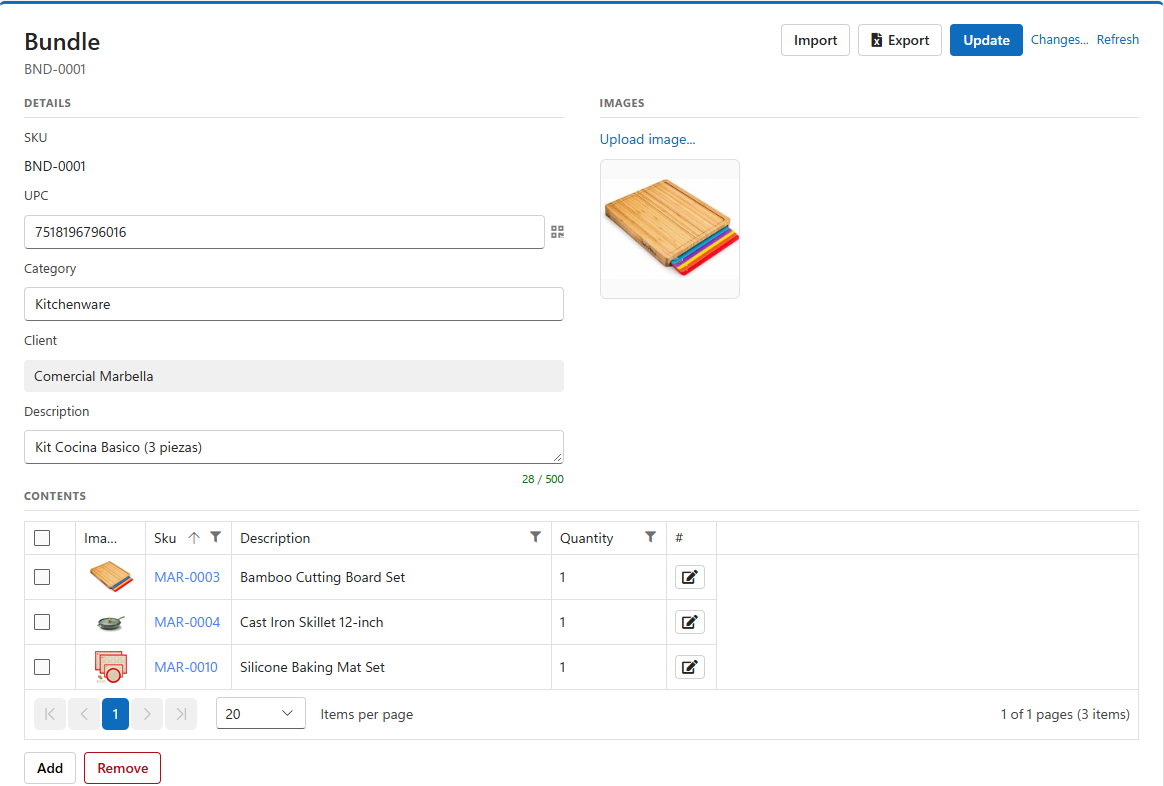
Task: Open the Description column filter icon
Action: 535,537
